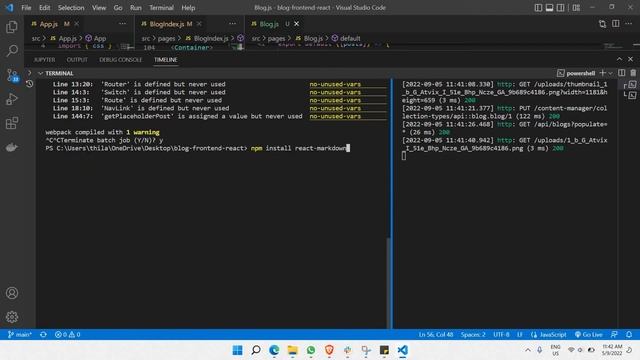This screenshot has height=360, width=640.
Task: Toggle the secondary side bar layout icon
Action: click(560, 8)
